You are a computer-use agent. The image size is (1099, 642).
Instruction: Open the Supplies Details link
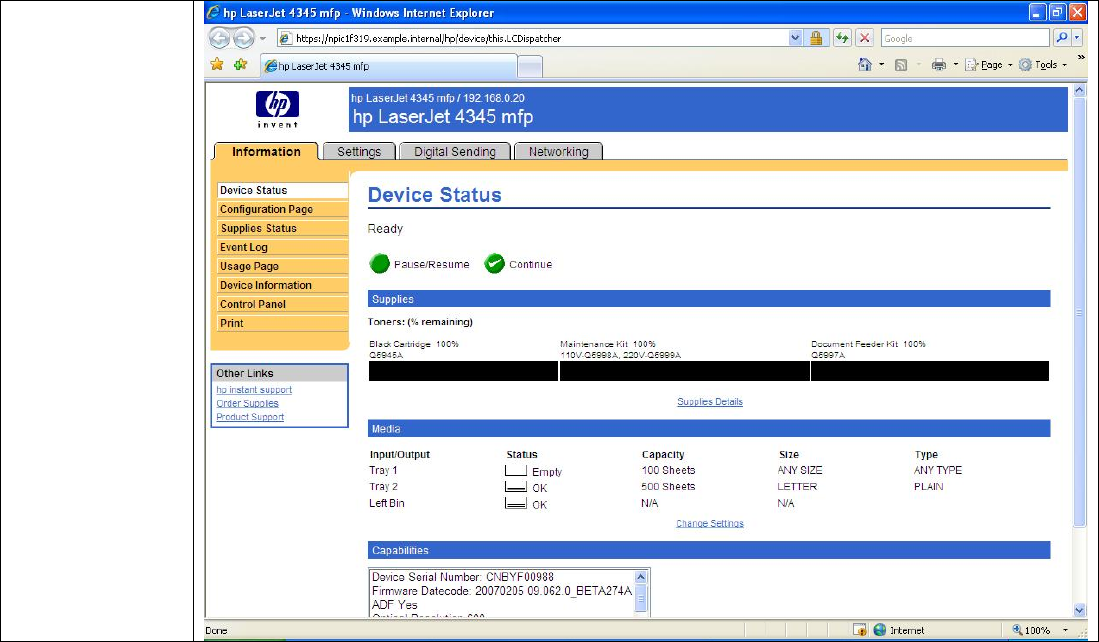(x=710, y=402)
